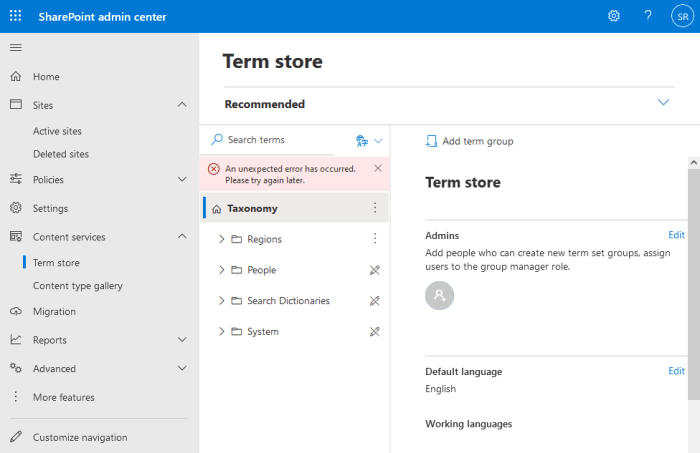This screenshot has height=453, width=700.
Task: Open Content type gallery
Action: [x=78, y=286]
